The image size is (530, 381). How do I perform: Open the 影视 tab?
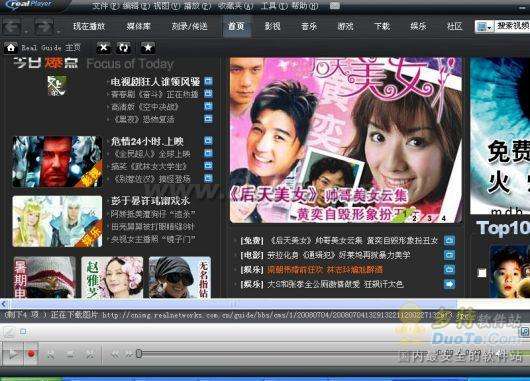(272, 26)
